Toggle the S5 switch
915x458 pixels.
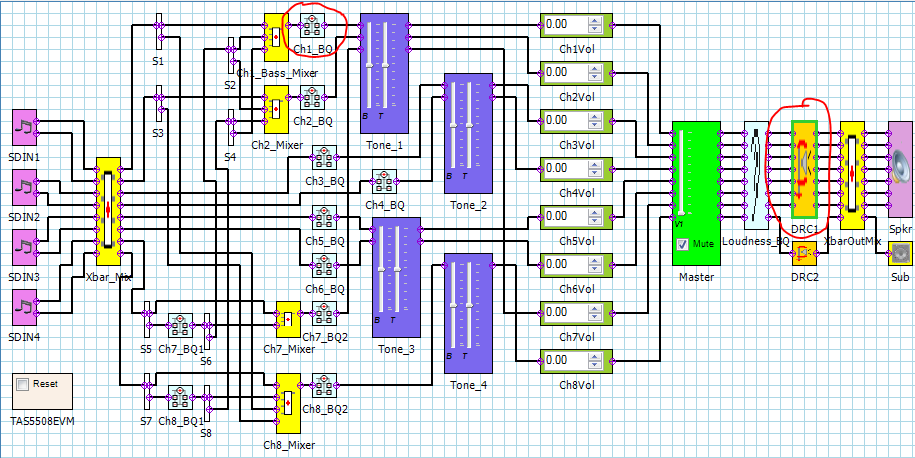(x=147, y=320)
